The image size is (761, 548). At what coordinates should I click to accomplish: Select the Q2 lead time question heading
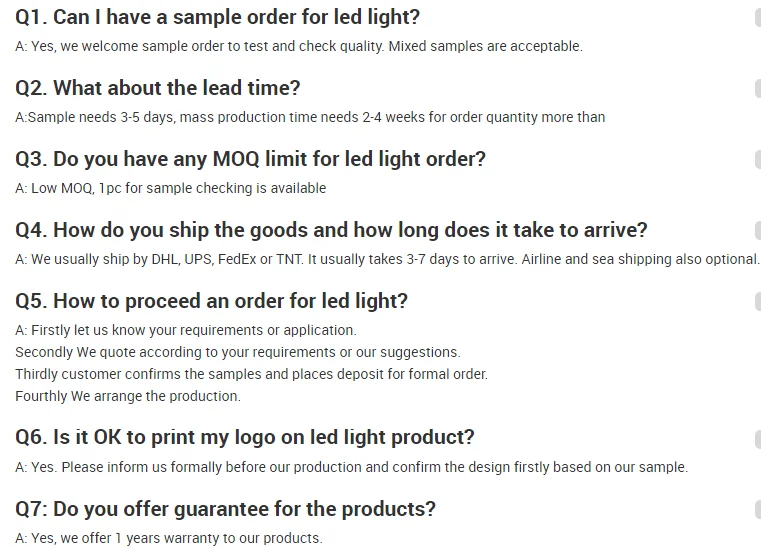point(158,88)
